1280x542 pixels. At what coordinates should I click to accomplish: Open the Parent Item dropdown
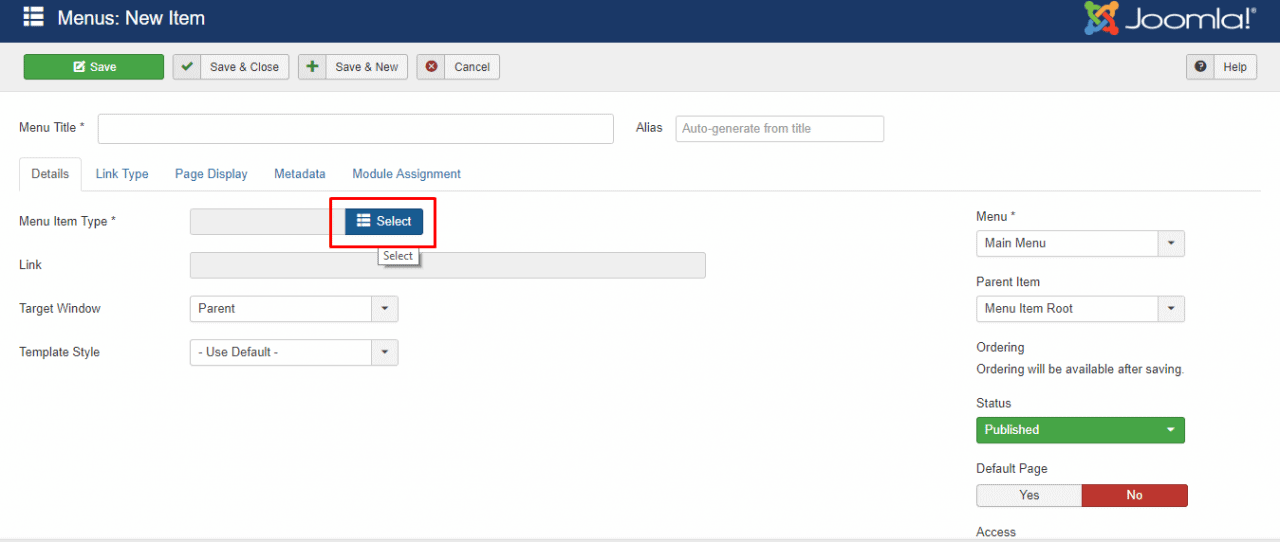tap(1080, 309)
